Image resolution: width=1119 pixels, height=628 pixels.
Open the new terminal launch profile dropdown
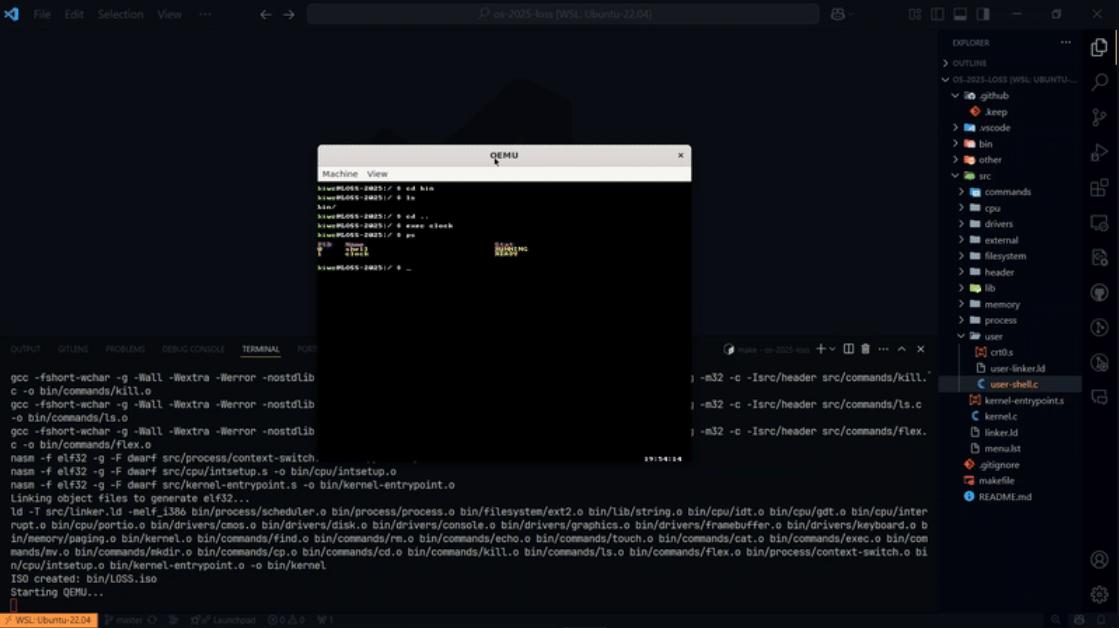tap(832, 349)
